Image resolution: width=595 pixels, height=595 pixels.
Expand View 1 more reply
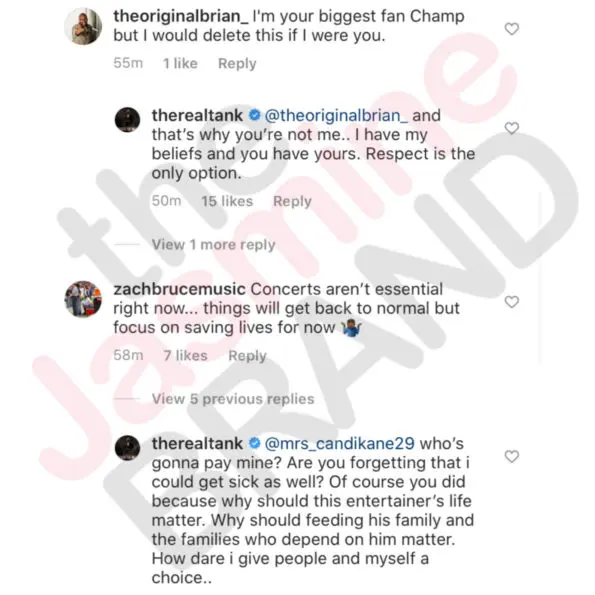click(213, 245)
